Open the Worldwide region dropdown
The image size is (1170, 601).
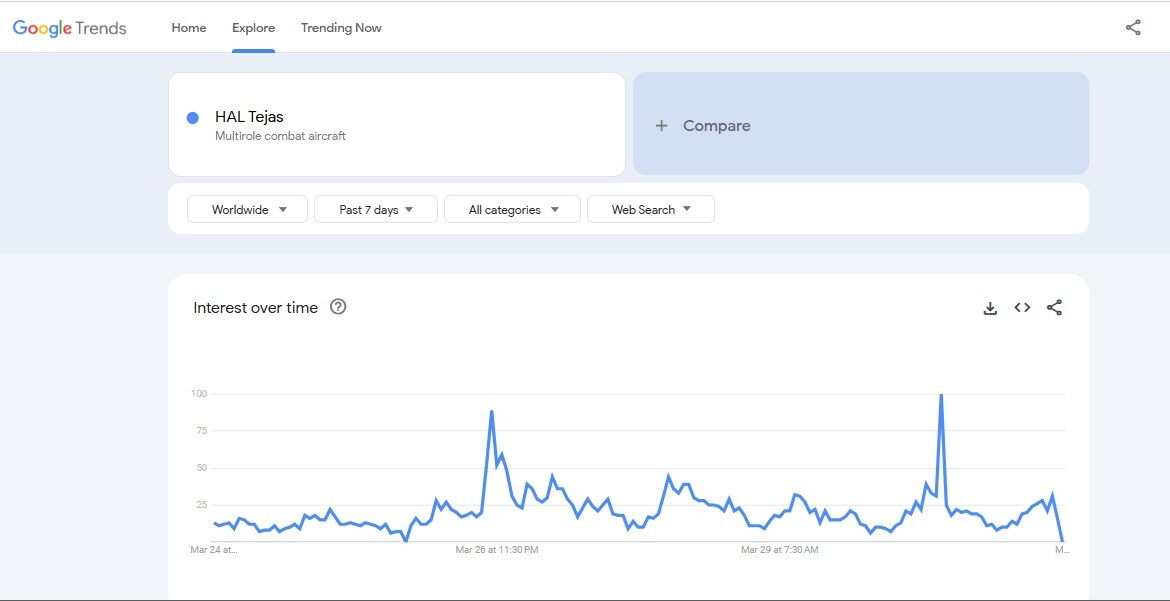tap(248, 210)
